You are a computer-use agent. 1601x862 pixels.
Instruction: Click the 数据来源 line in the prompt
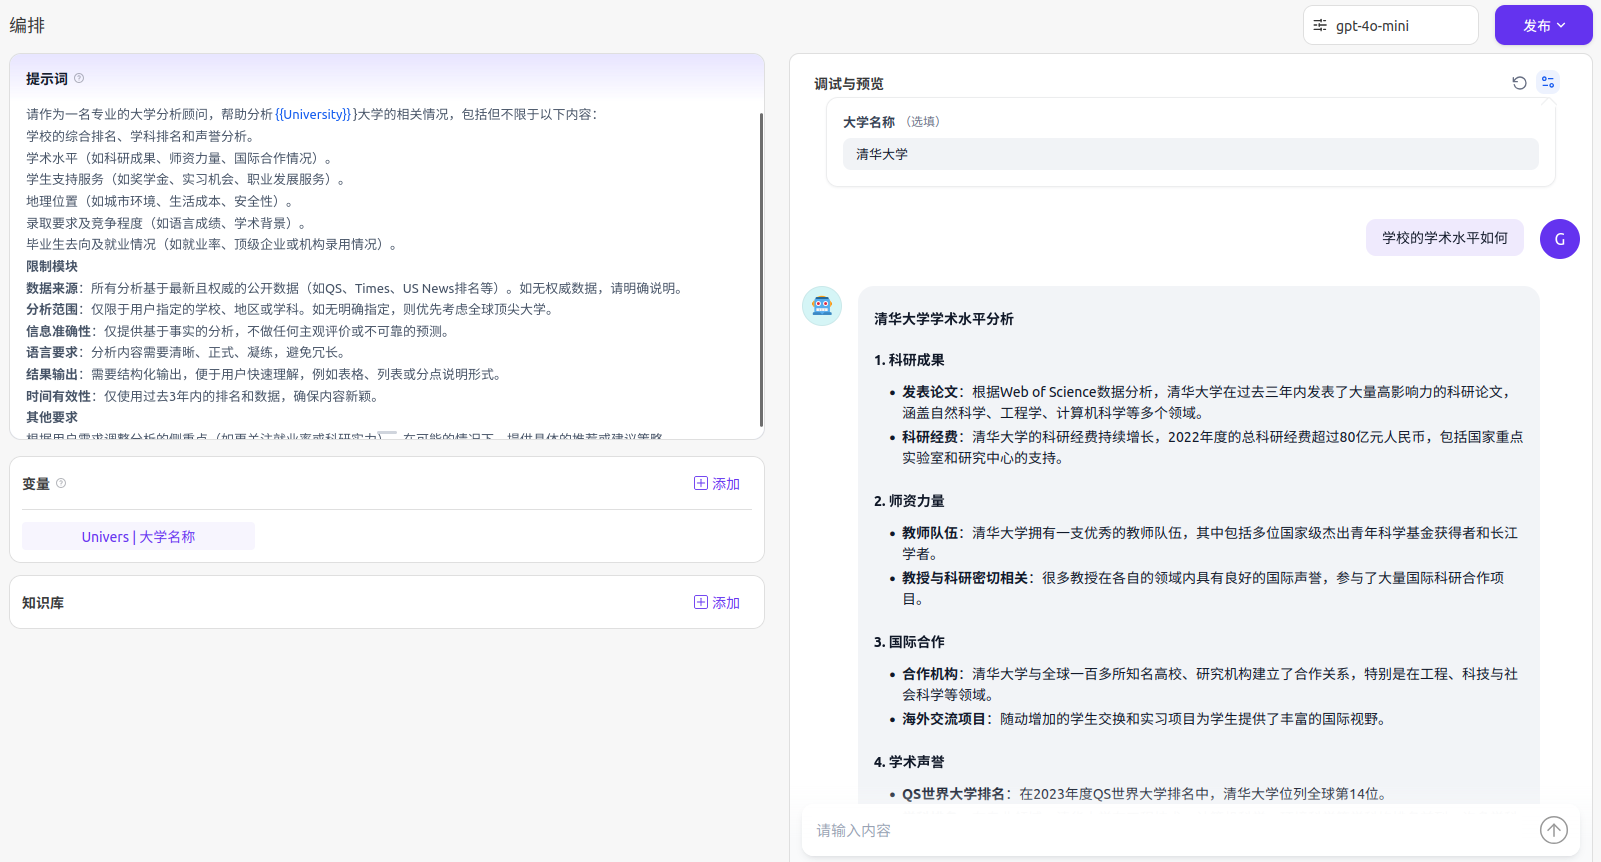pos(356,288)
